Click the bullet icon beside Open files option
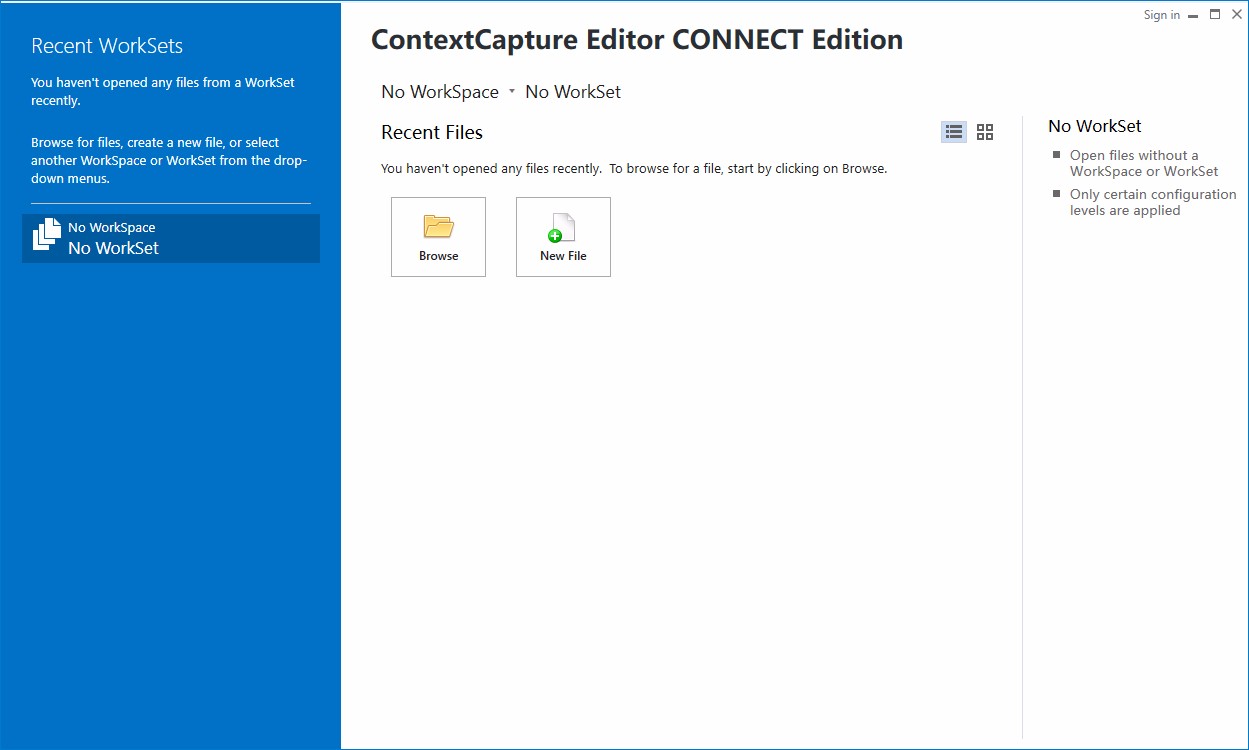The image size is (1249, 750). (1057, 156)
